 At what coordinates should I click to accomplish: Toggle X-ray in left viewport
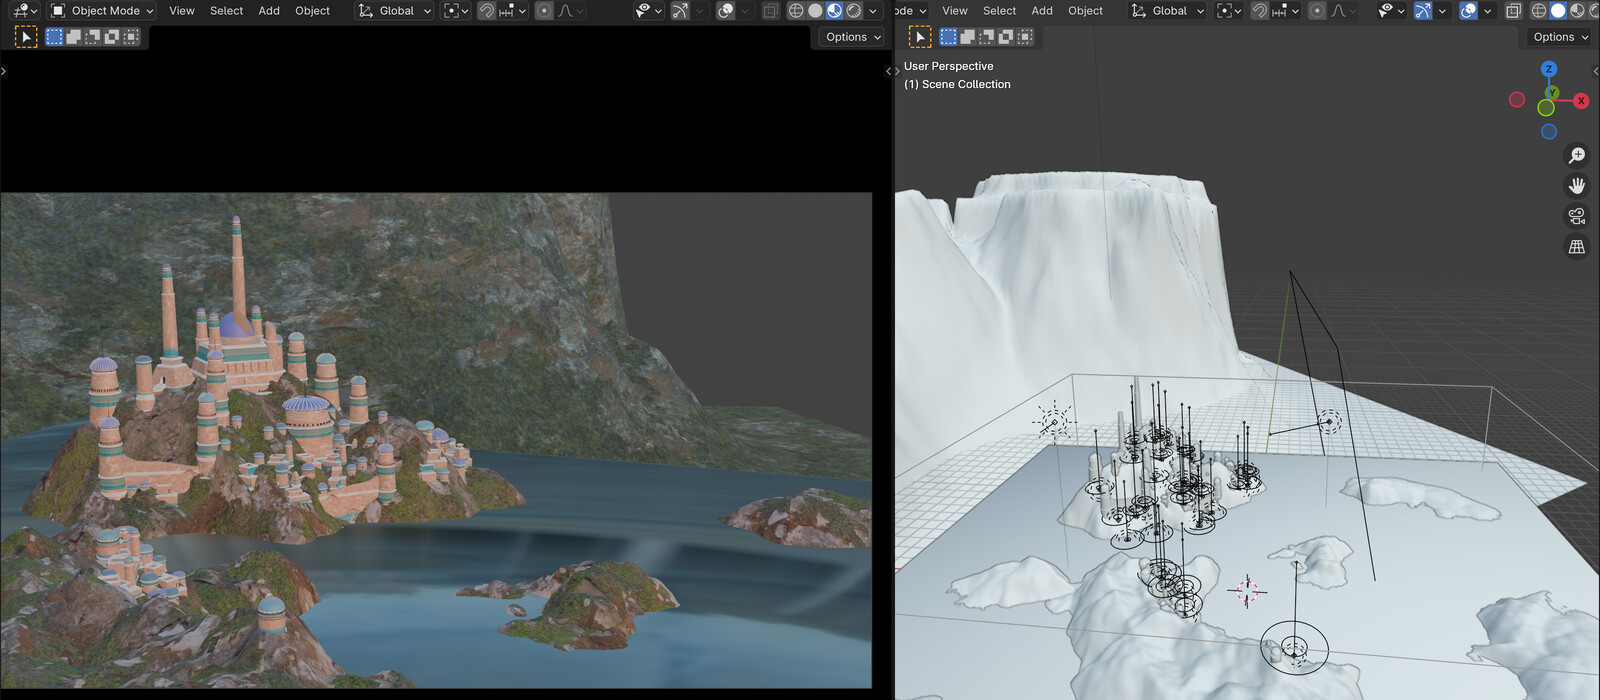click(x=770, y=11)
